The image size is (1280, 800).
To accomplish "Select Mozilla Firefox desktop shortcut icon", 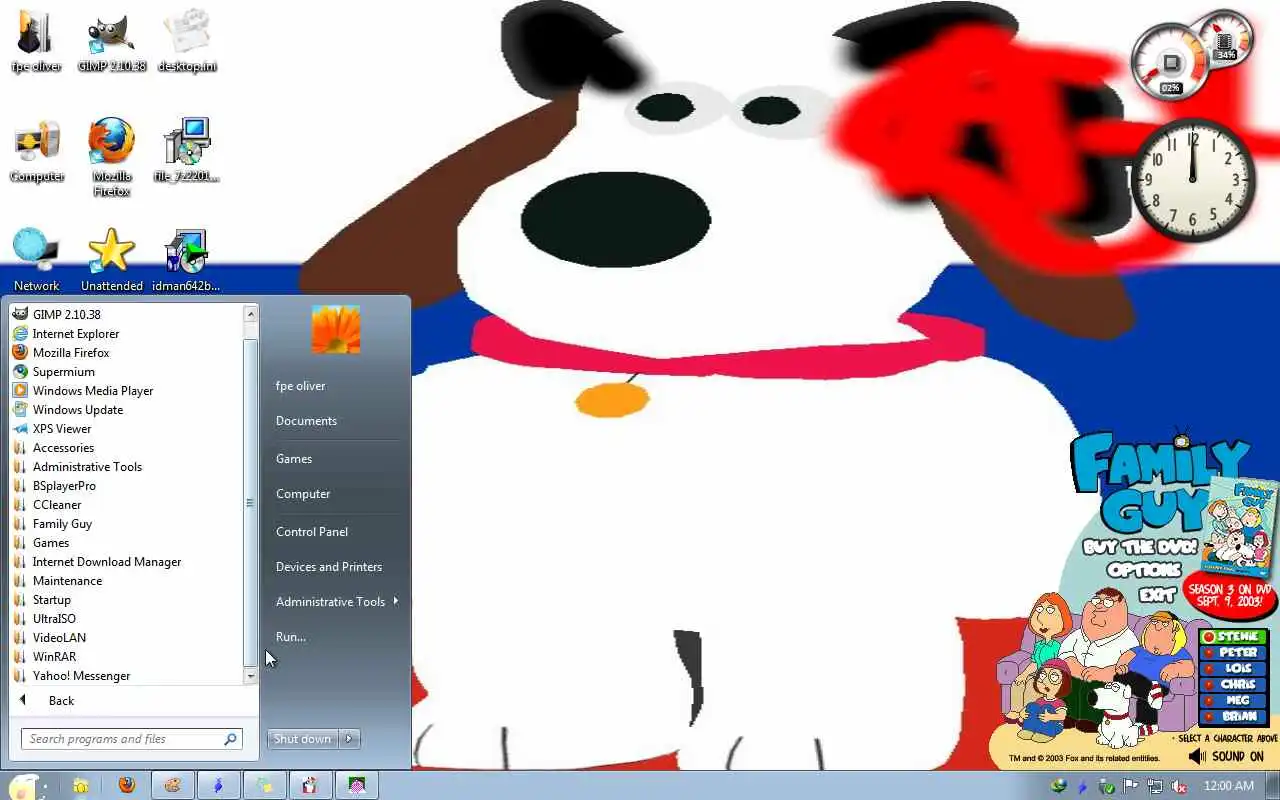I will [x=111, y=157].
